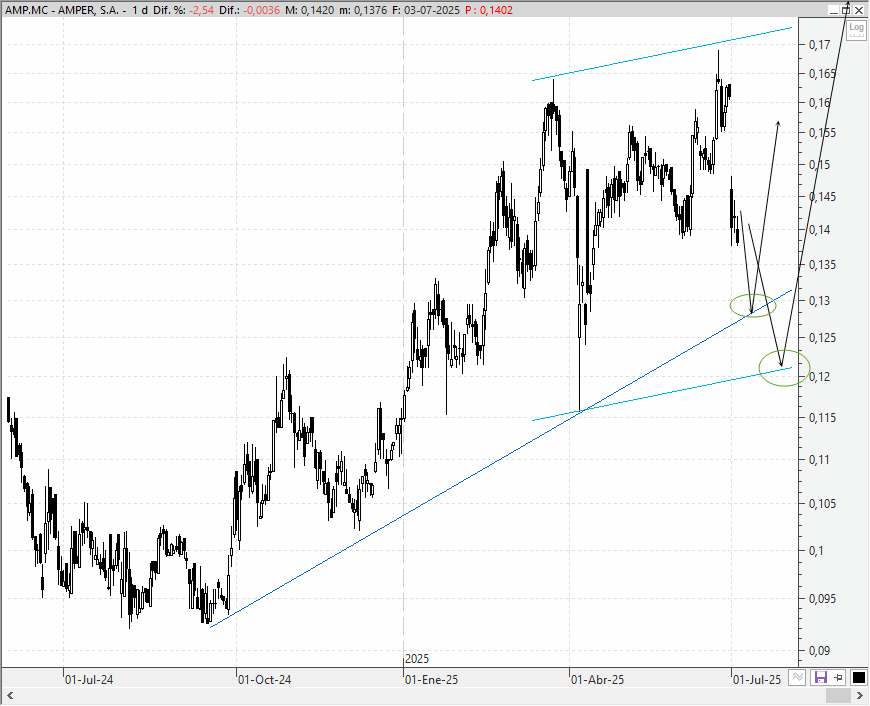This screenshot has height=706, width=870.
Task: Click the '0,105' price axis label
Action: click(x=822, y=504)
